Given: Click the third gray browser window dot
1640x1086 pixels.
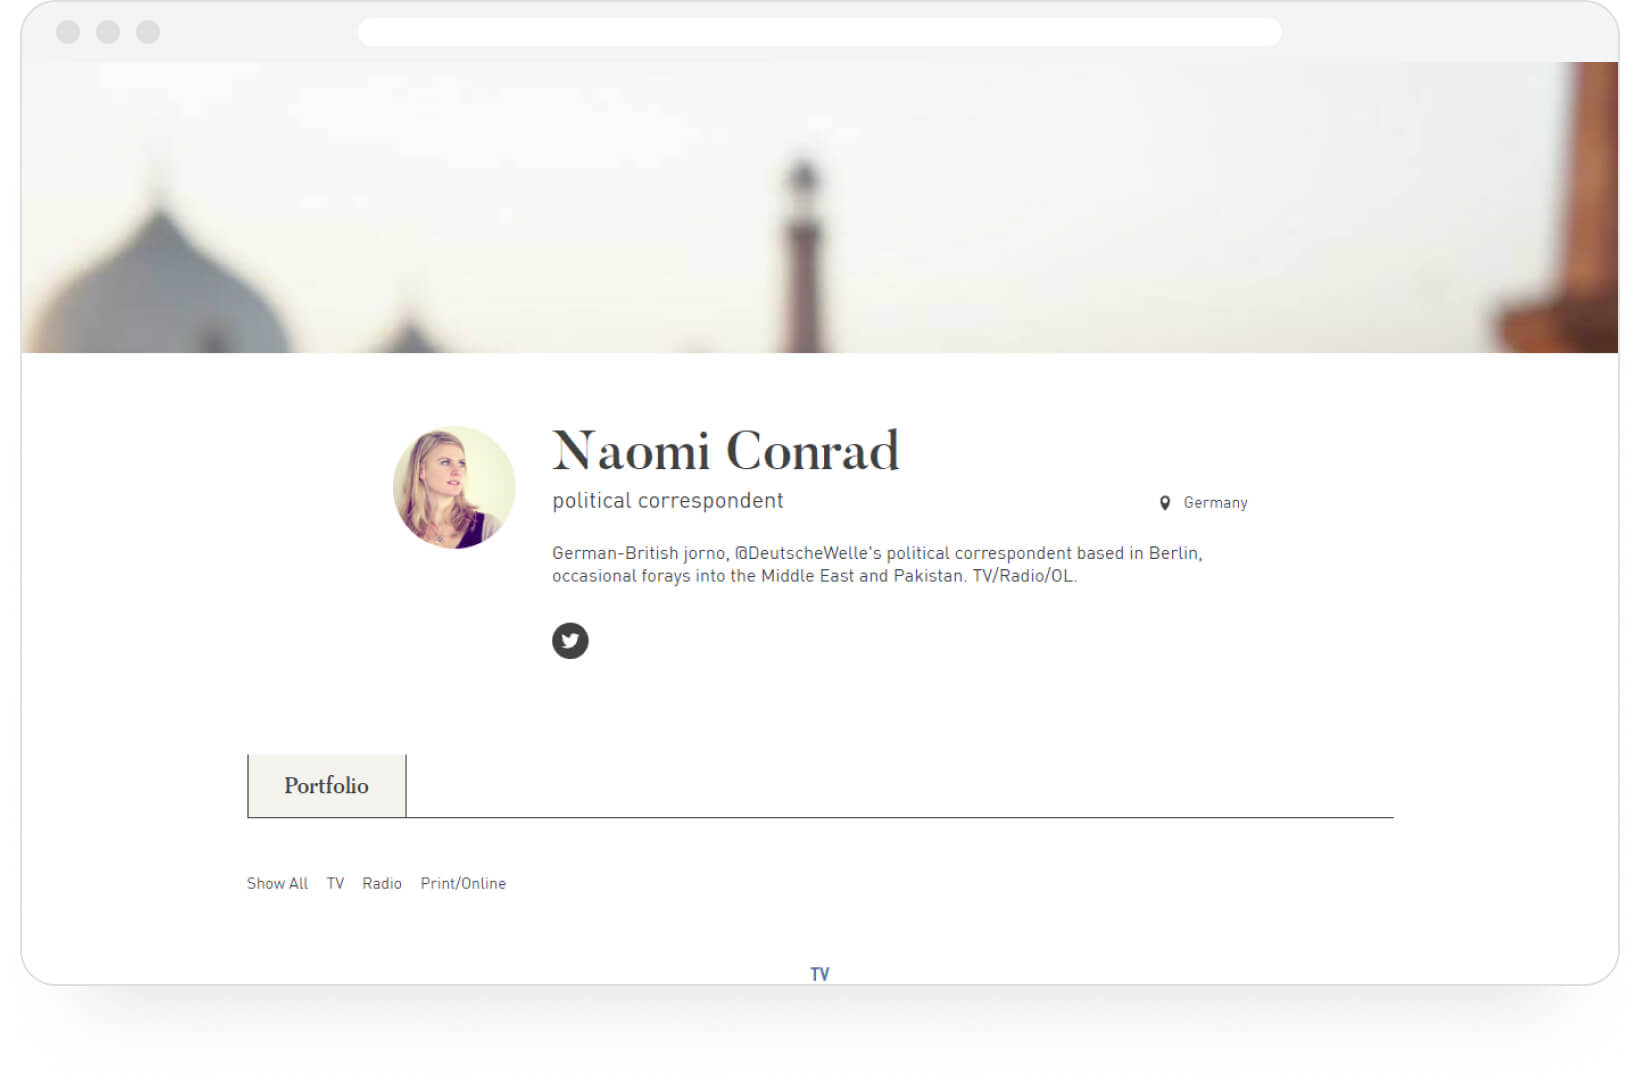Looking at the screenshot, I should click(x=148, y=32).
